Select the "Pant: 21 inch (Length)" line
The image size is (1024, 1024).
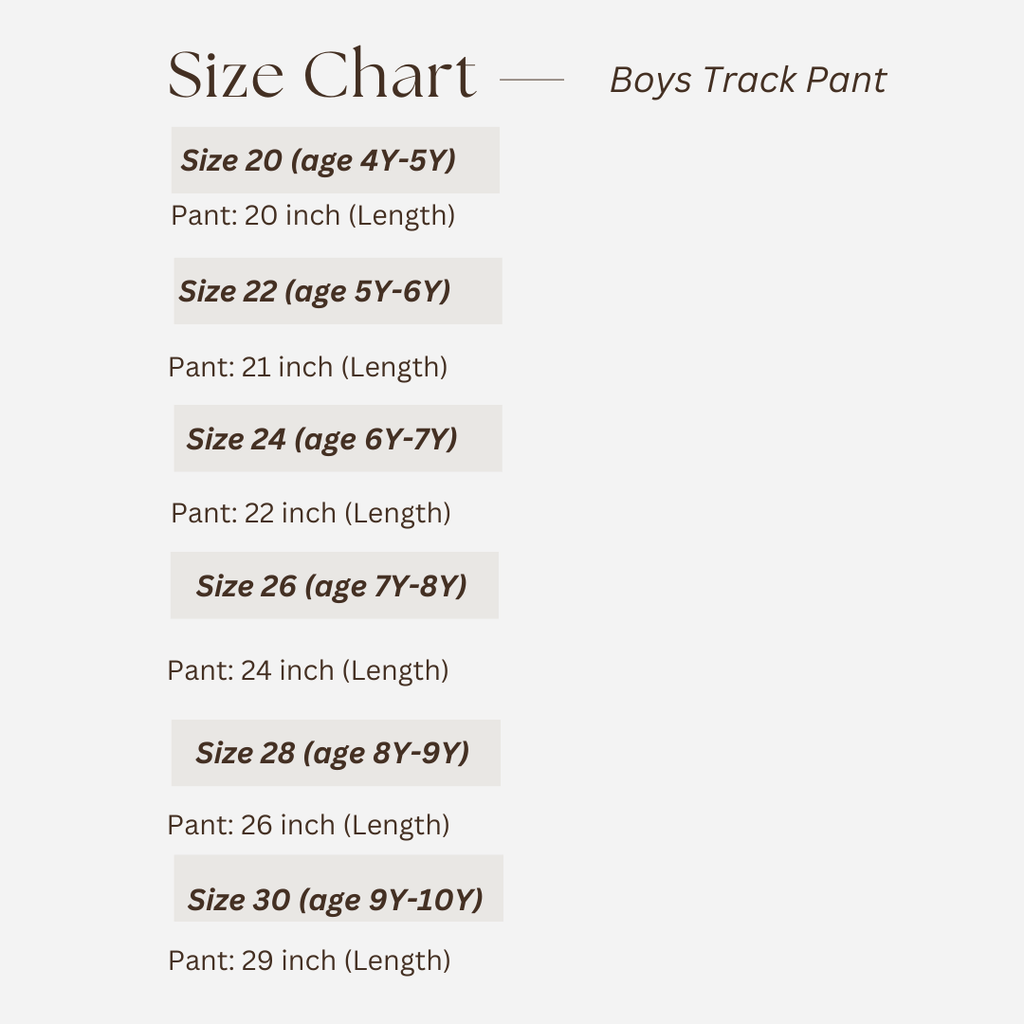[x=307, y=367]
